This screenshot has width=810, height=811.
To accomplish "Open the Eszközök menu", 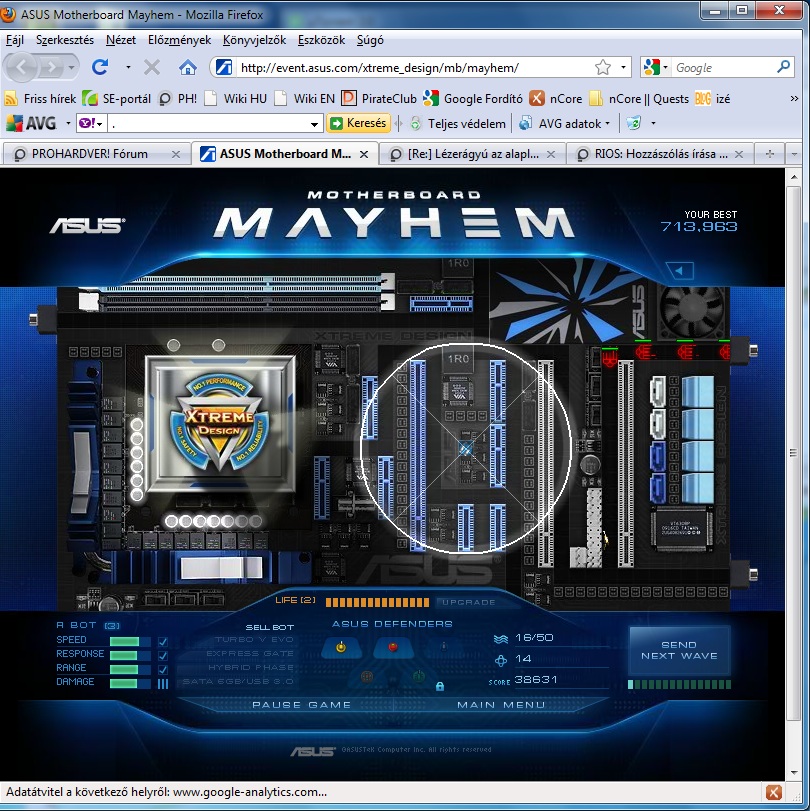I will click(321, 40).
